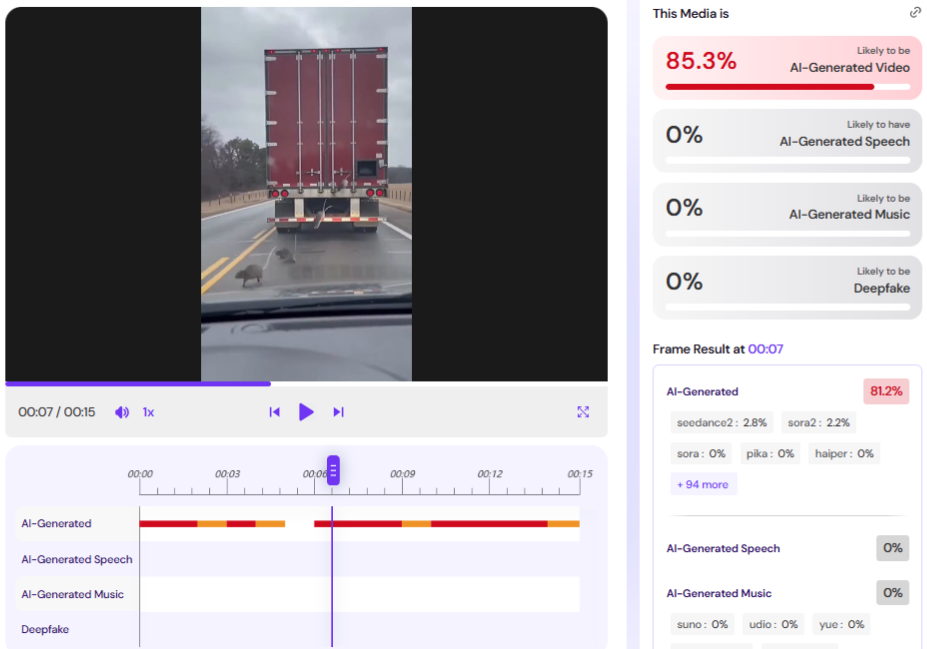Expand the '+ 94 more' models list
The width and height of the screenshot is (927, 649).
pyautogui.click(x=703, y=484)
